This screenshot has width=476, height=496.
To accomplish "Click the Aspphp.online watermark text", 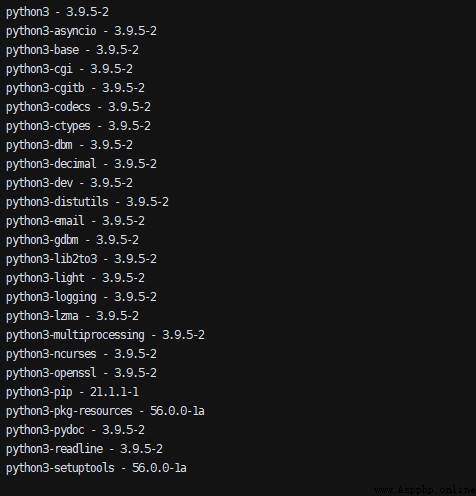I will (x=425, y=490).
